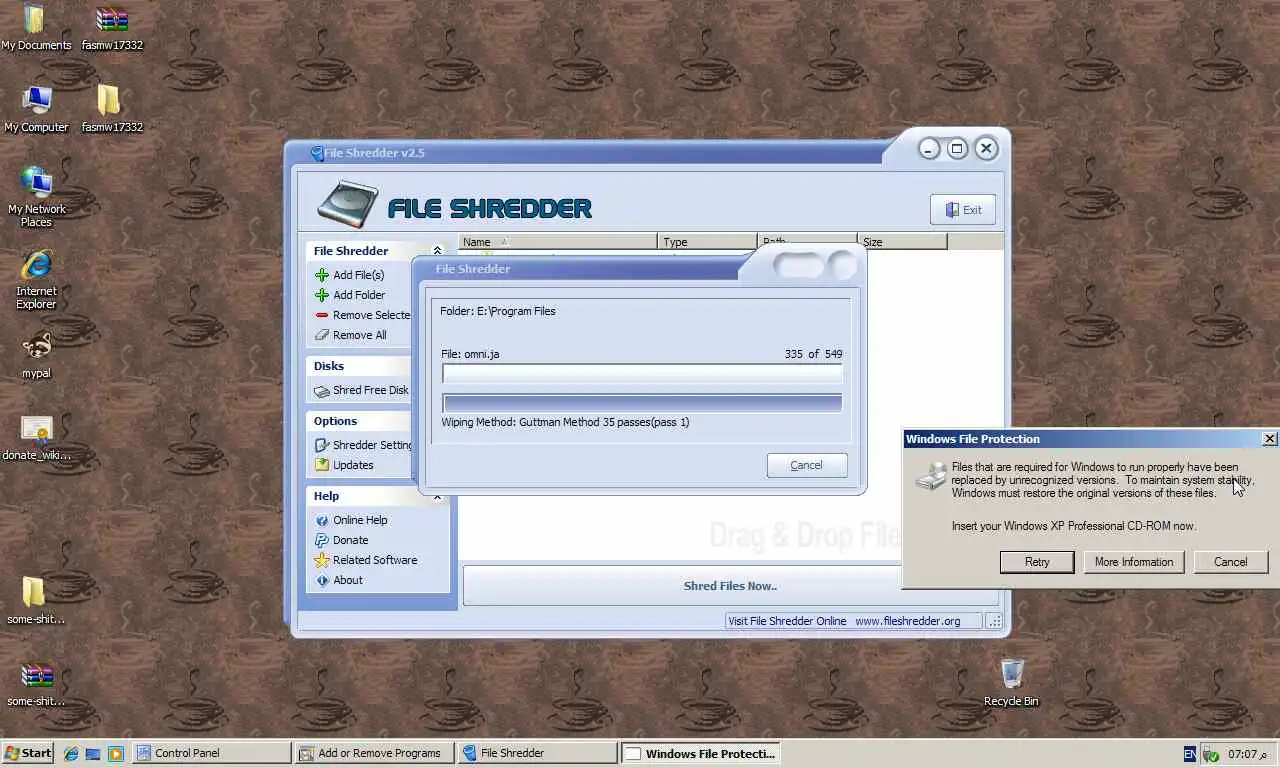Open My Computer desktop icon
1280x768 pixels.
click(36, 108)
